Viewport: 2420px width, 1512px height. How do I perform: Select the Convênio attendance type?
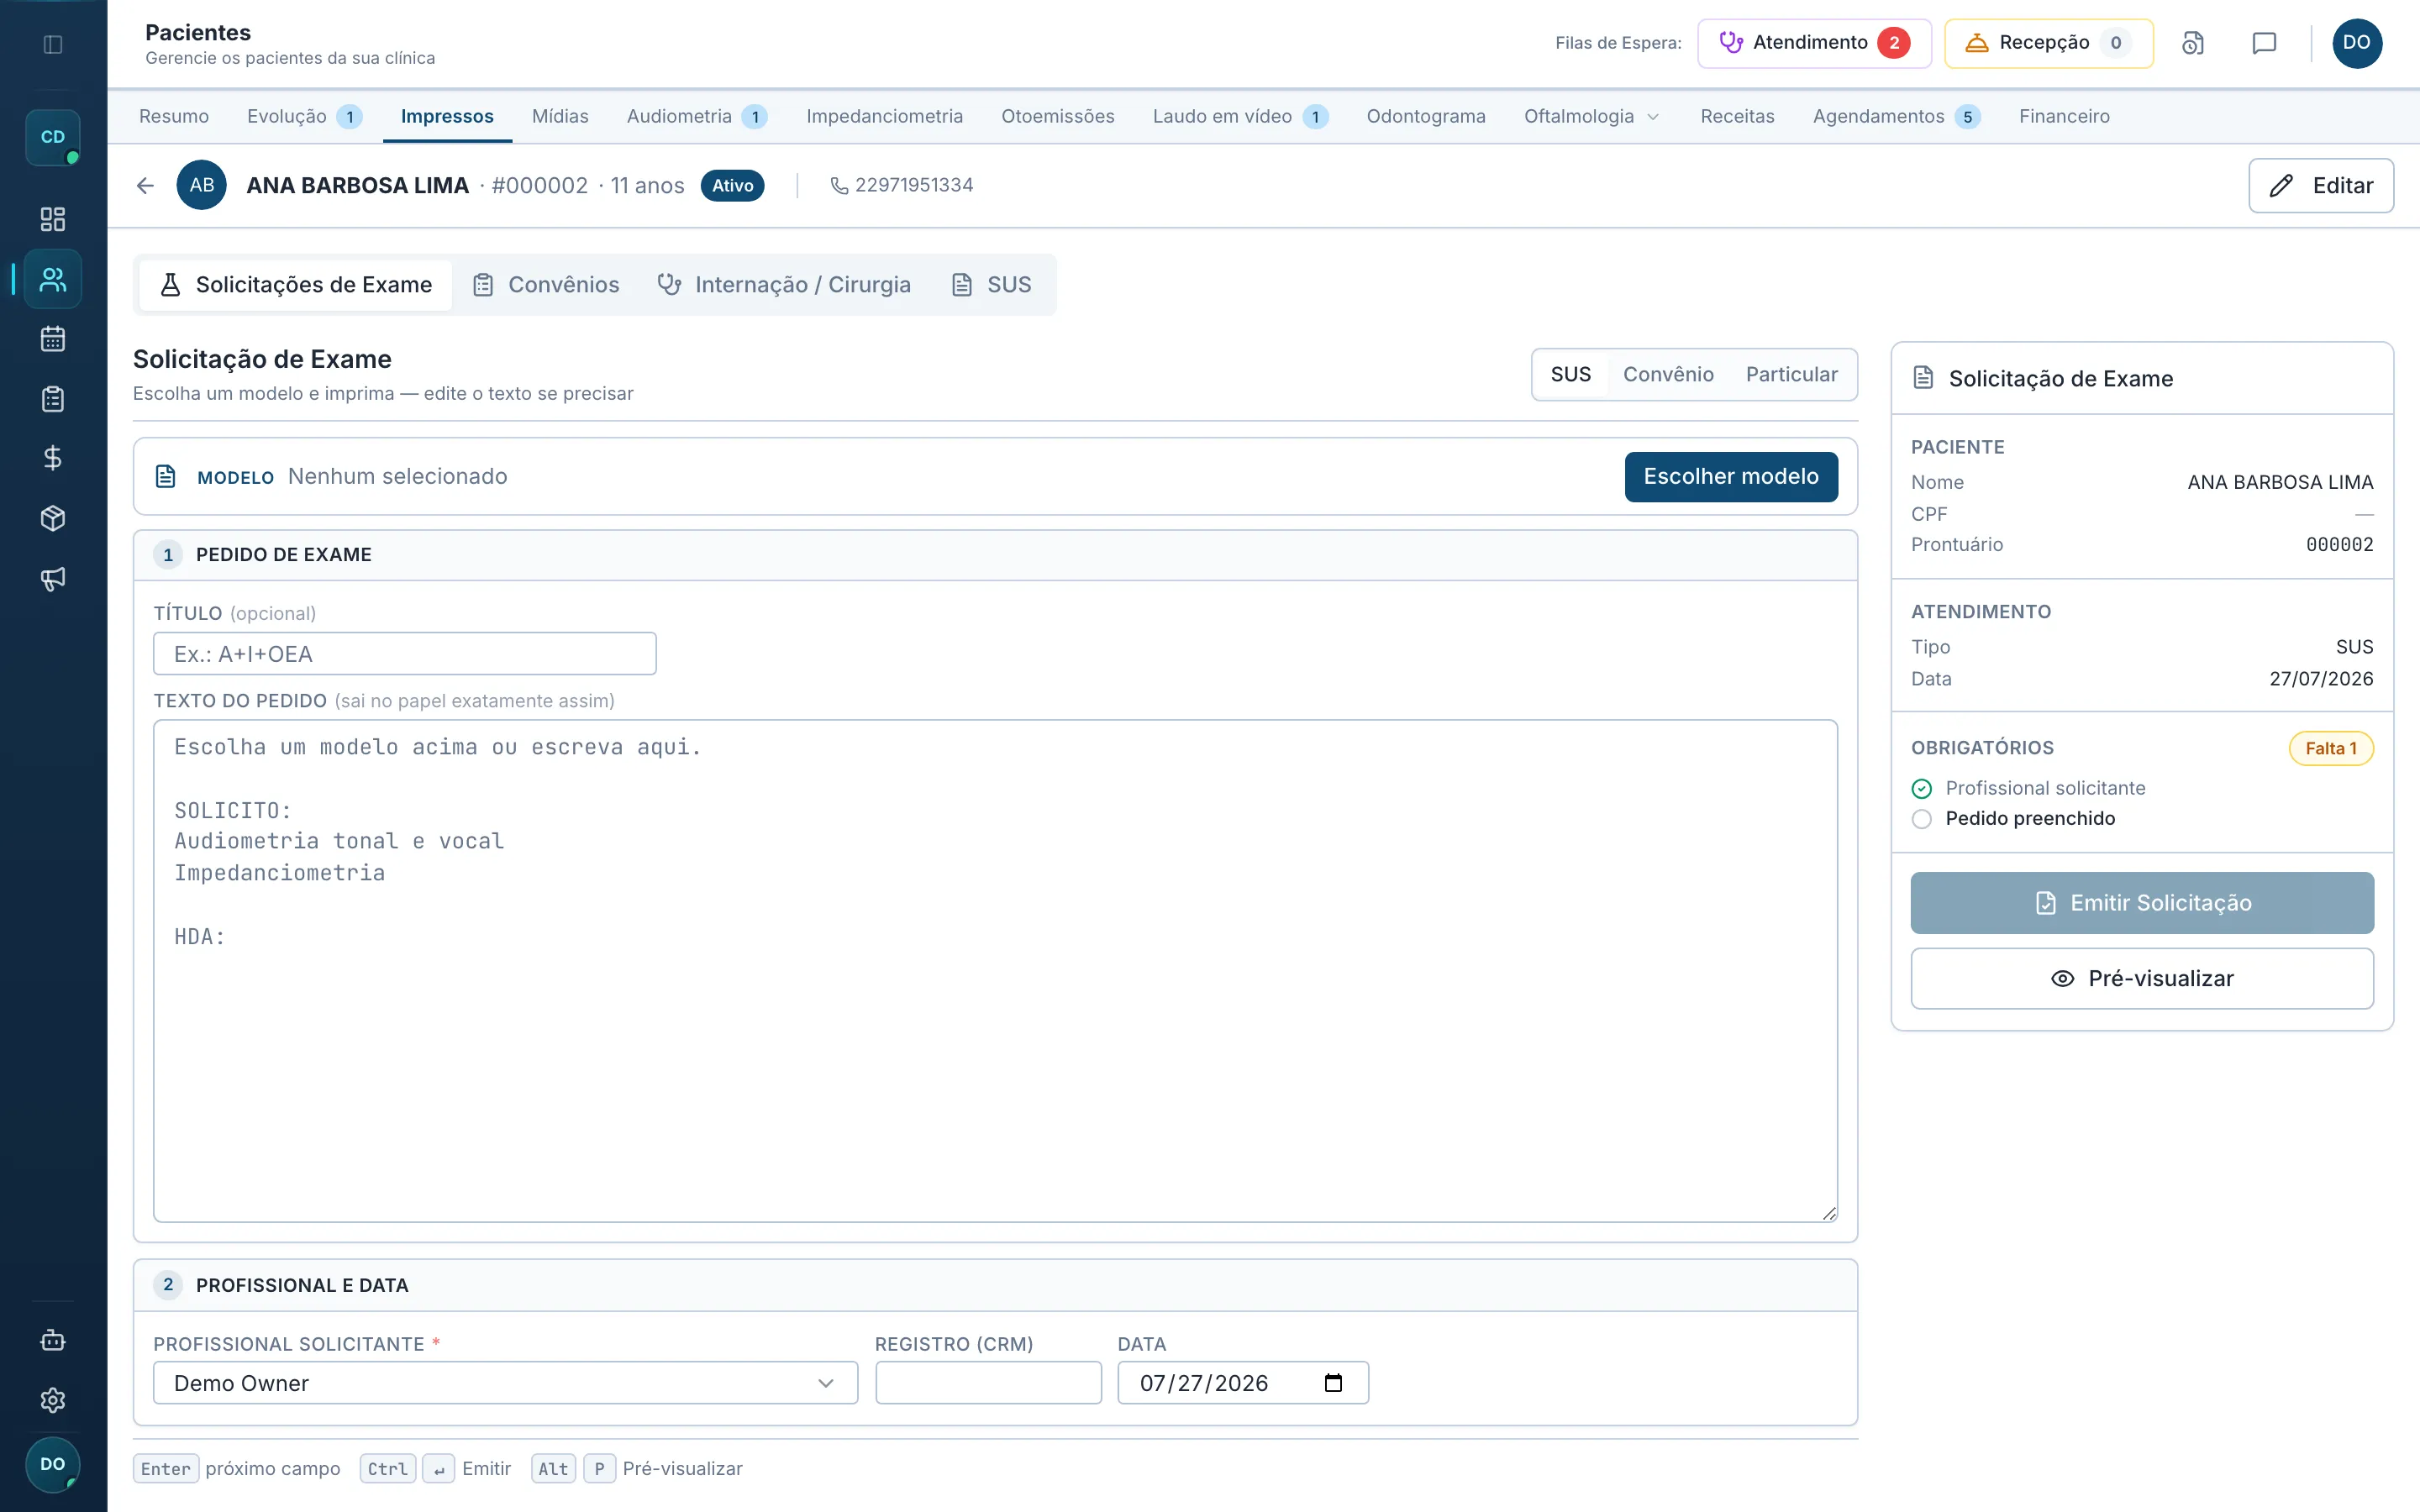(x=1668, y=374)
